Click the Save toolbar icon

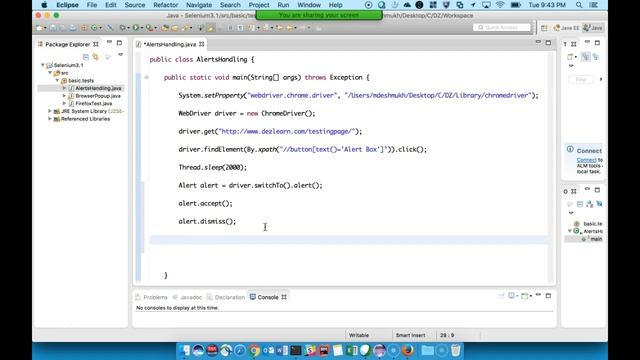pos(53,28)
